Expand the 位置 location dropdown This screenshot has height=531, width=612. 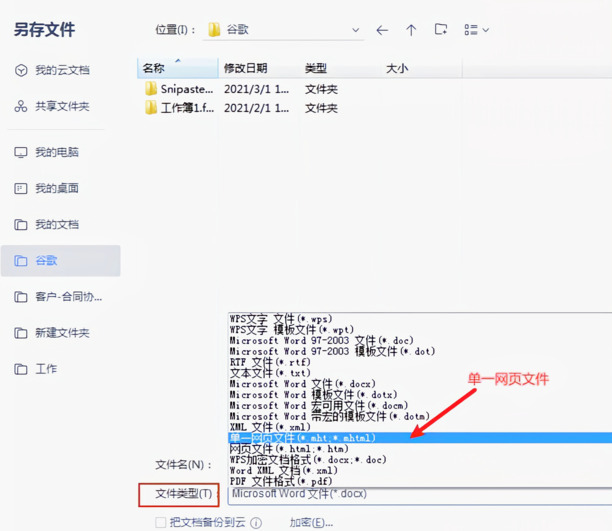(355, 30)
